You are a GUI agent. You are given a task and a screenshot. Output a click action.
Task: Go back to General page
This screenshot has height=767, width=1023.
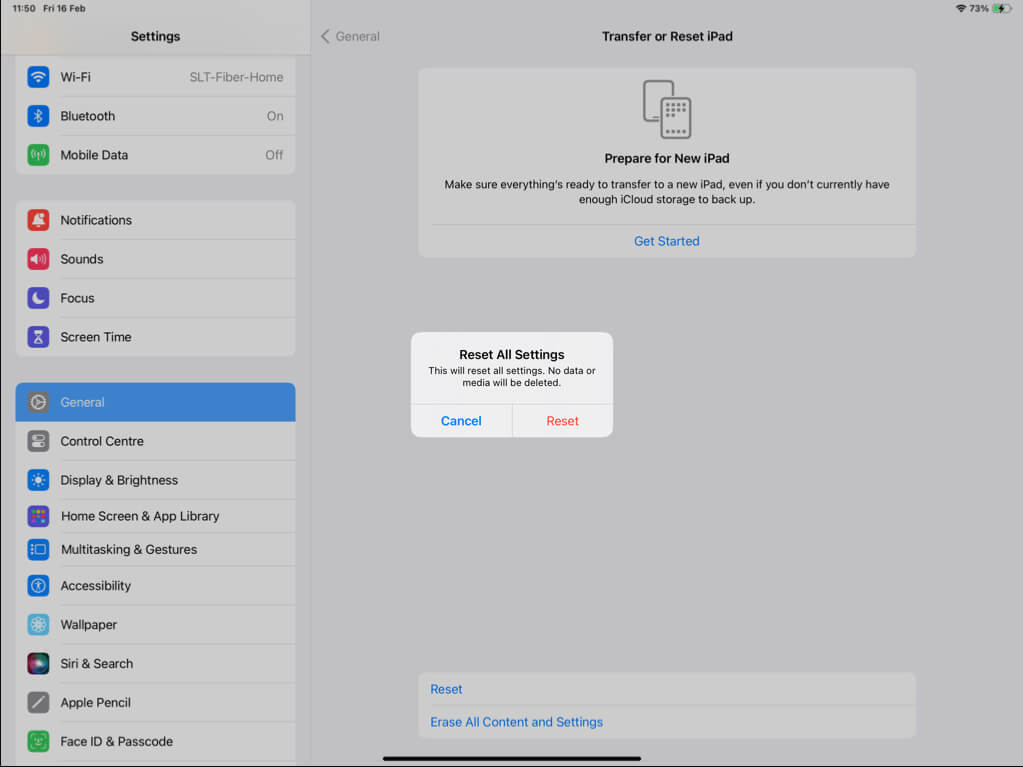[x=351, y=37]
